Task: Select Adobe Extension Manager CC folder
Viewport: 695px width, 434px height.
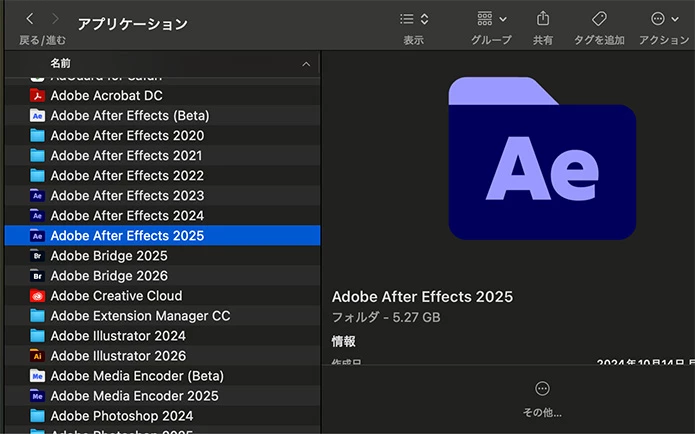Action: pos(162,316)
